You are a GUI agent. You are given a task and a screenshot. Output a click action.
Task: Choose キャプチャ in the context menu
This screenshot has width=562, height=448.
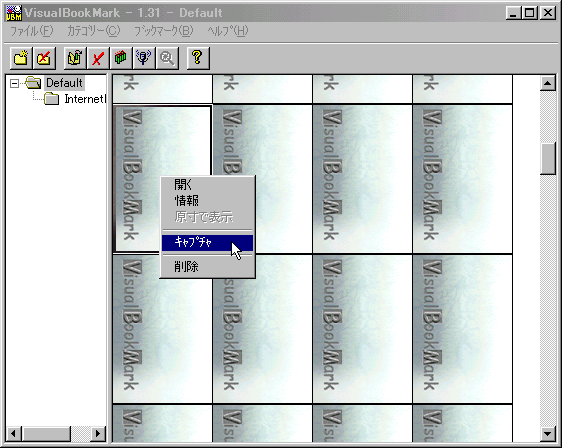click(208, 243)
